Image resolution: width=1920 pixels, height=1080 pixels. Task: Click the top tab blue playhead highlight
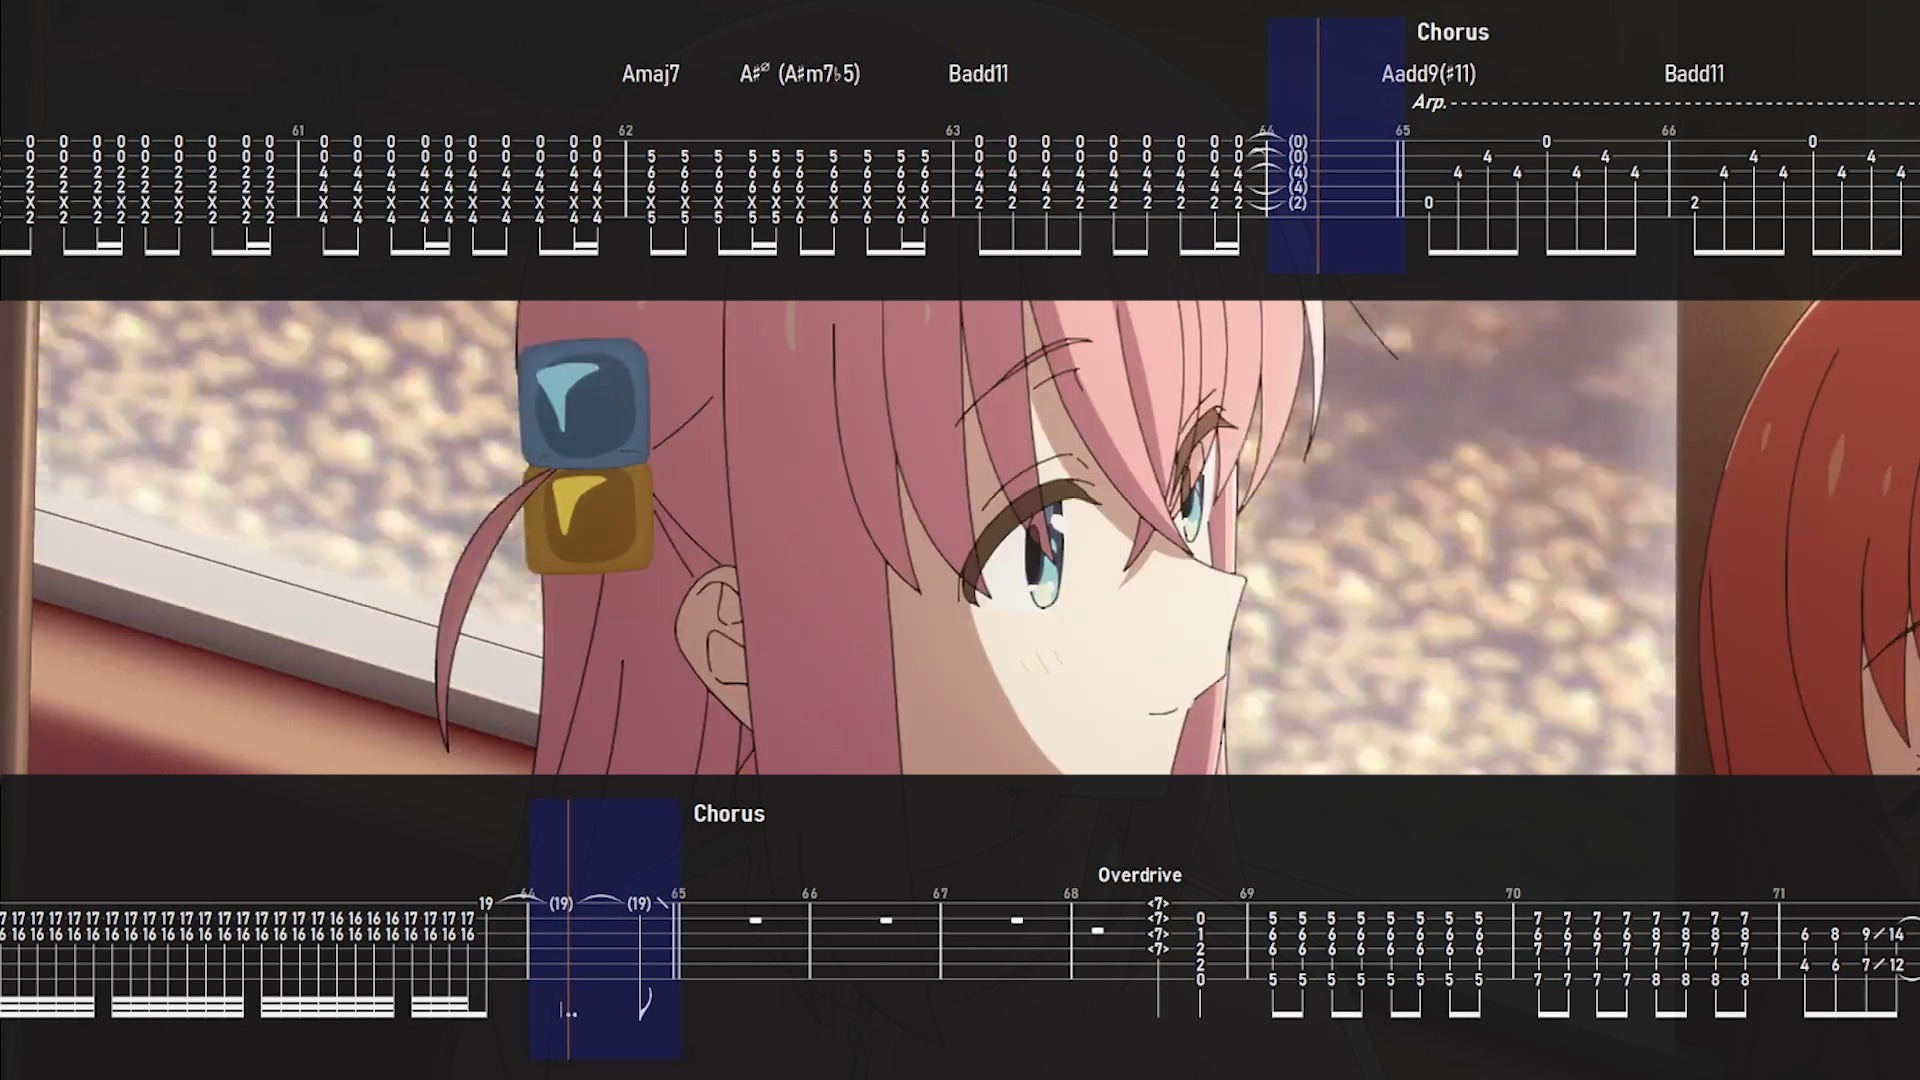pyautogui.click(x=1335, y=145)
